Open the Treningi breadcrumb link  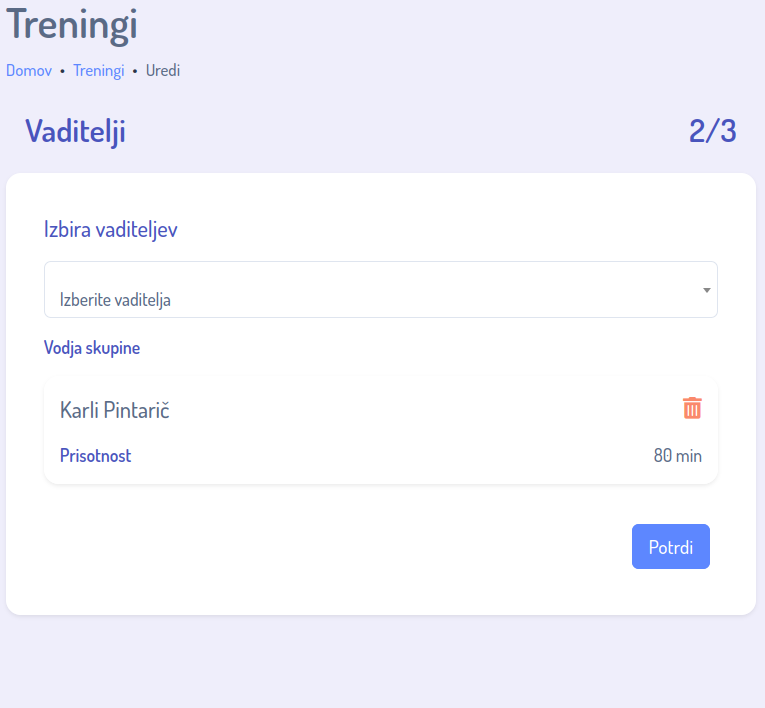tap(98, 71)
